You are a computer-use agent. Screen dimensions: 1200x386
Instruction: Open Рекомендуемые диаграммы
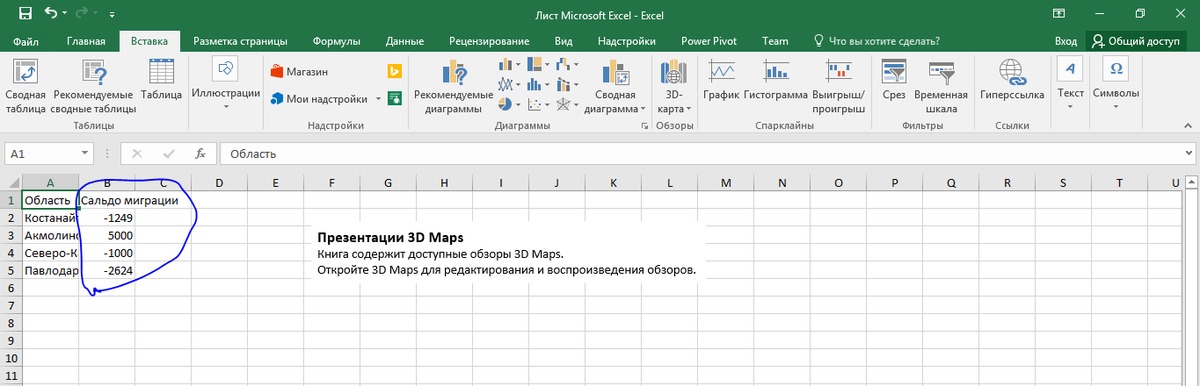453,86
